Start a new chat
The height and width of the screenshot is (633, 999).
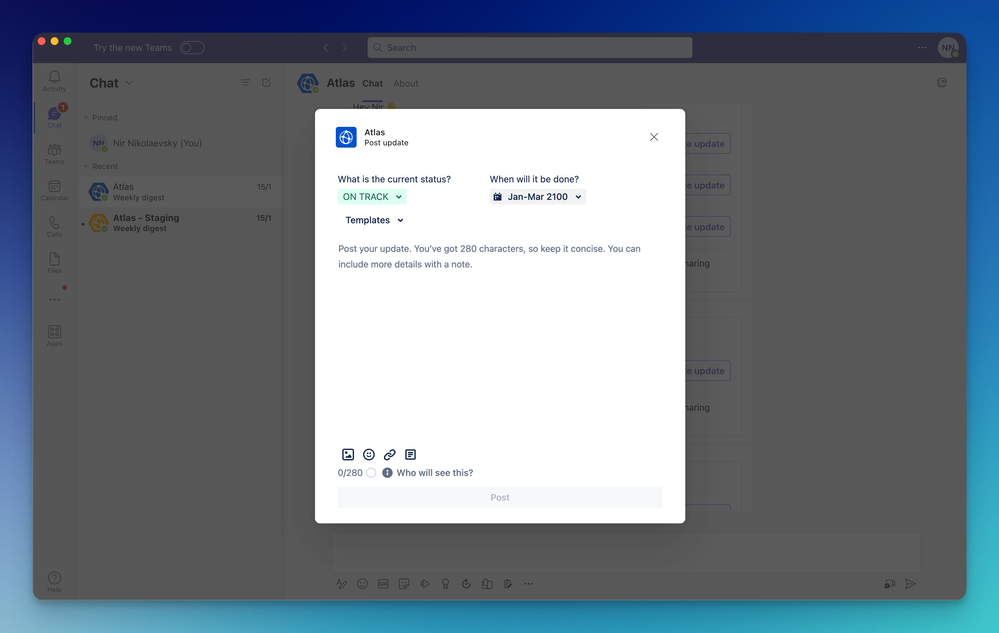coord(266,83)
